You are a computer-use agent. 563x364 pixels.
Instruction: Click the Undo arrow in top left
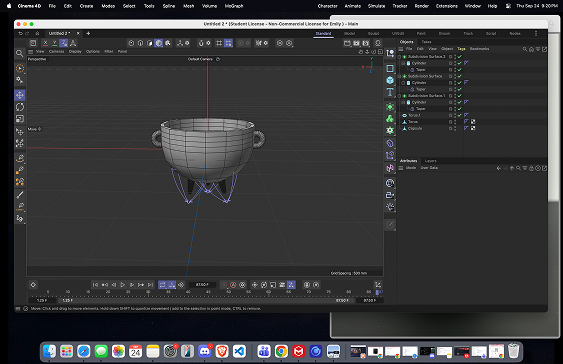[x=20, y=33]
